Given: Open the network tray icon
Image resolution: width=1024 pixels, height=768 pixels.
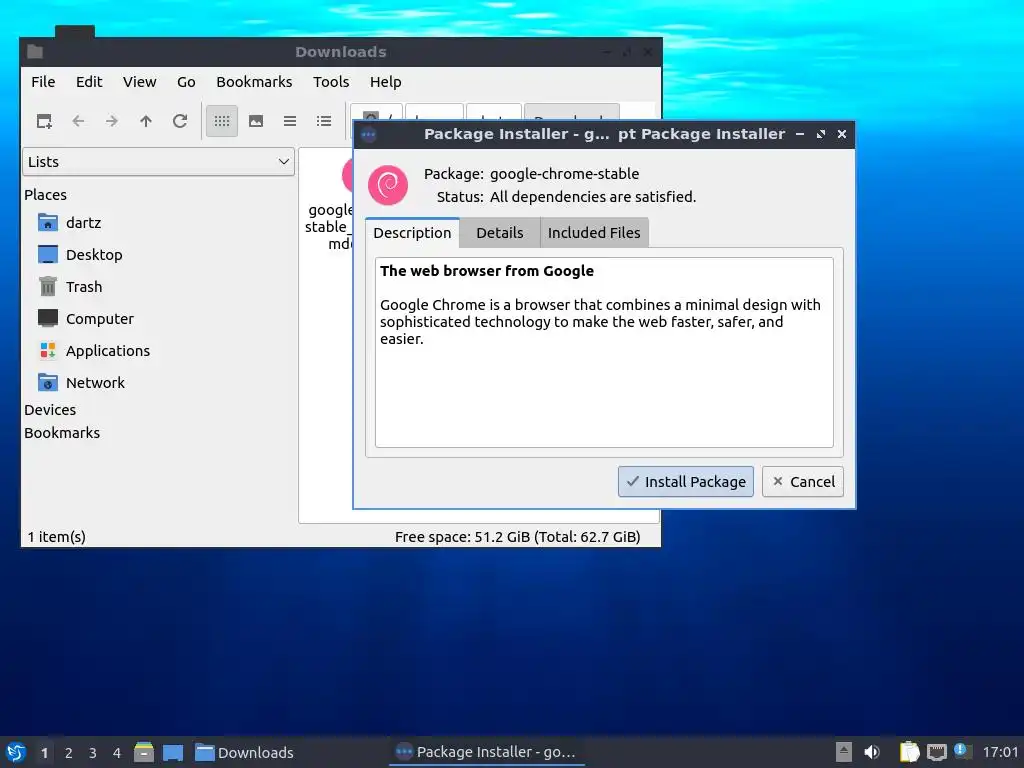Looking at the screenshot, I should (936, 752).
